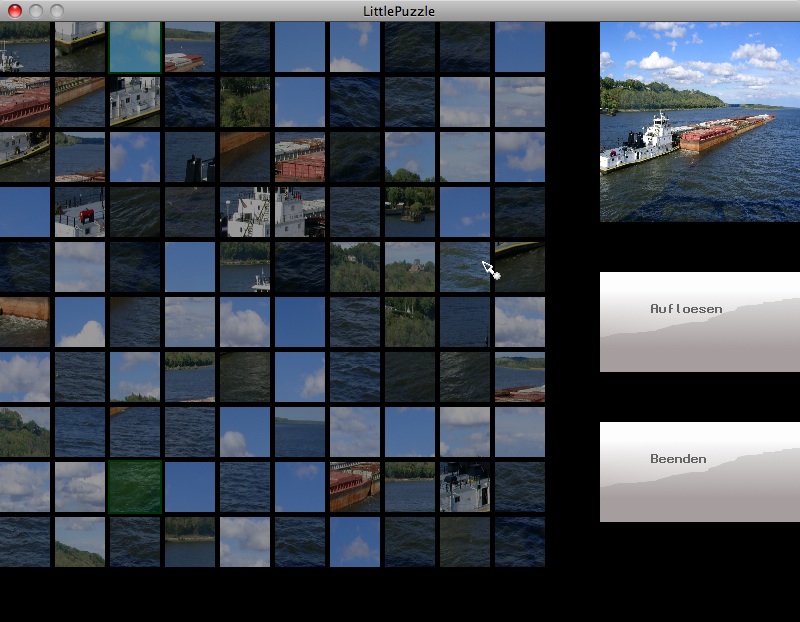This screenshot has height=622, width=800.
Task: Select the tile with small white boat below treeline
Action: 245,267
